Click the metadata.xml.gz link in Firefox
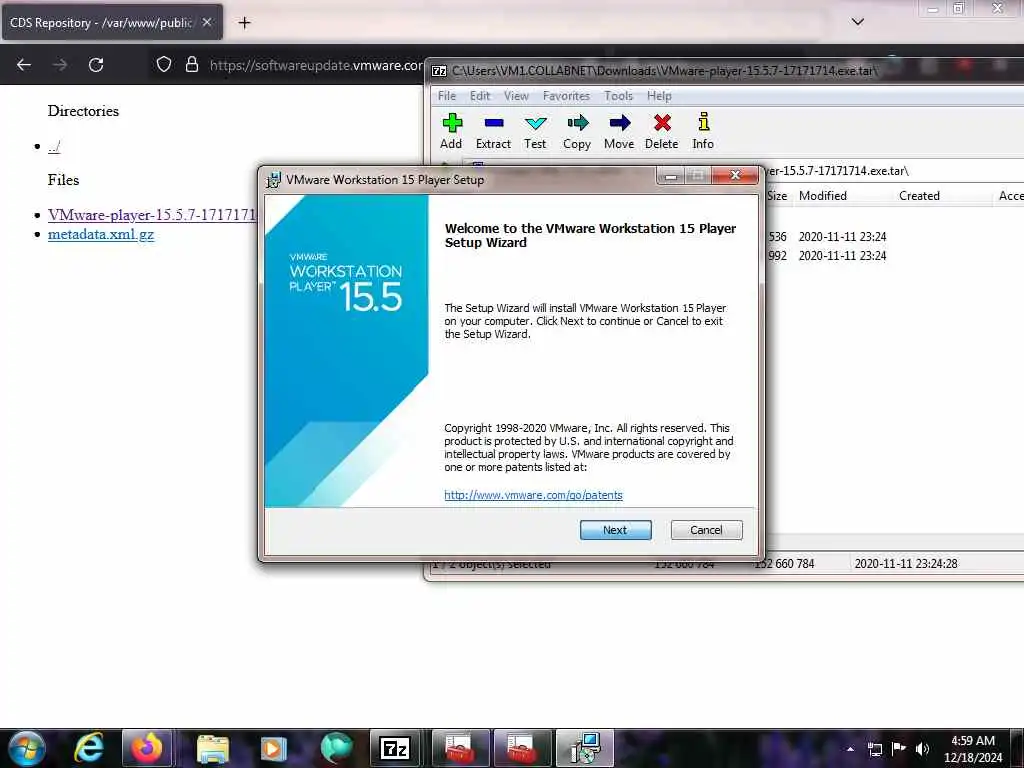Image resolution: width=1024 pixels, height=768 pixels. 101,234
